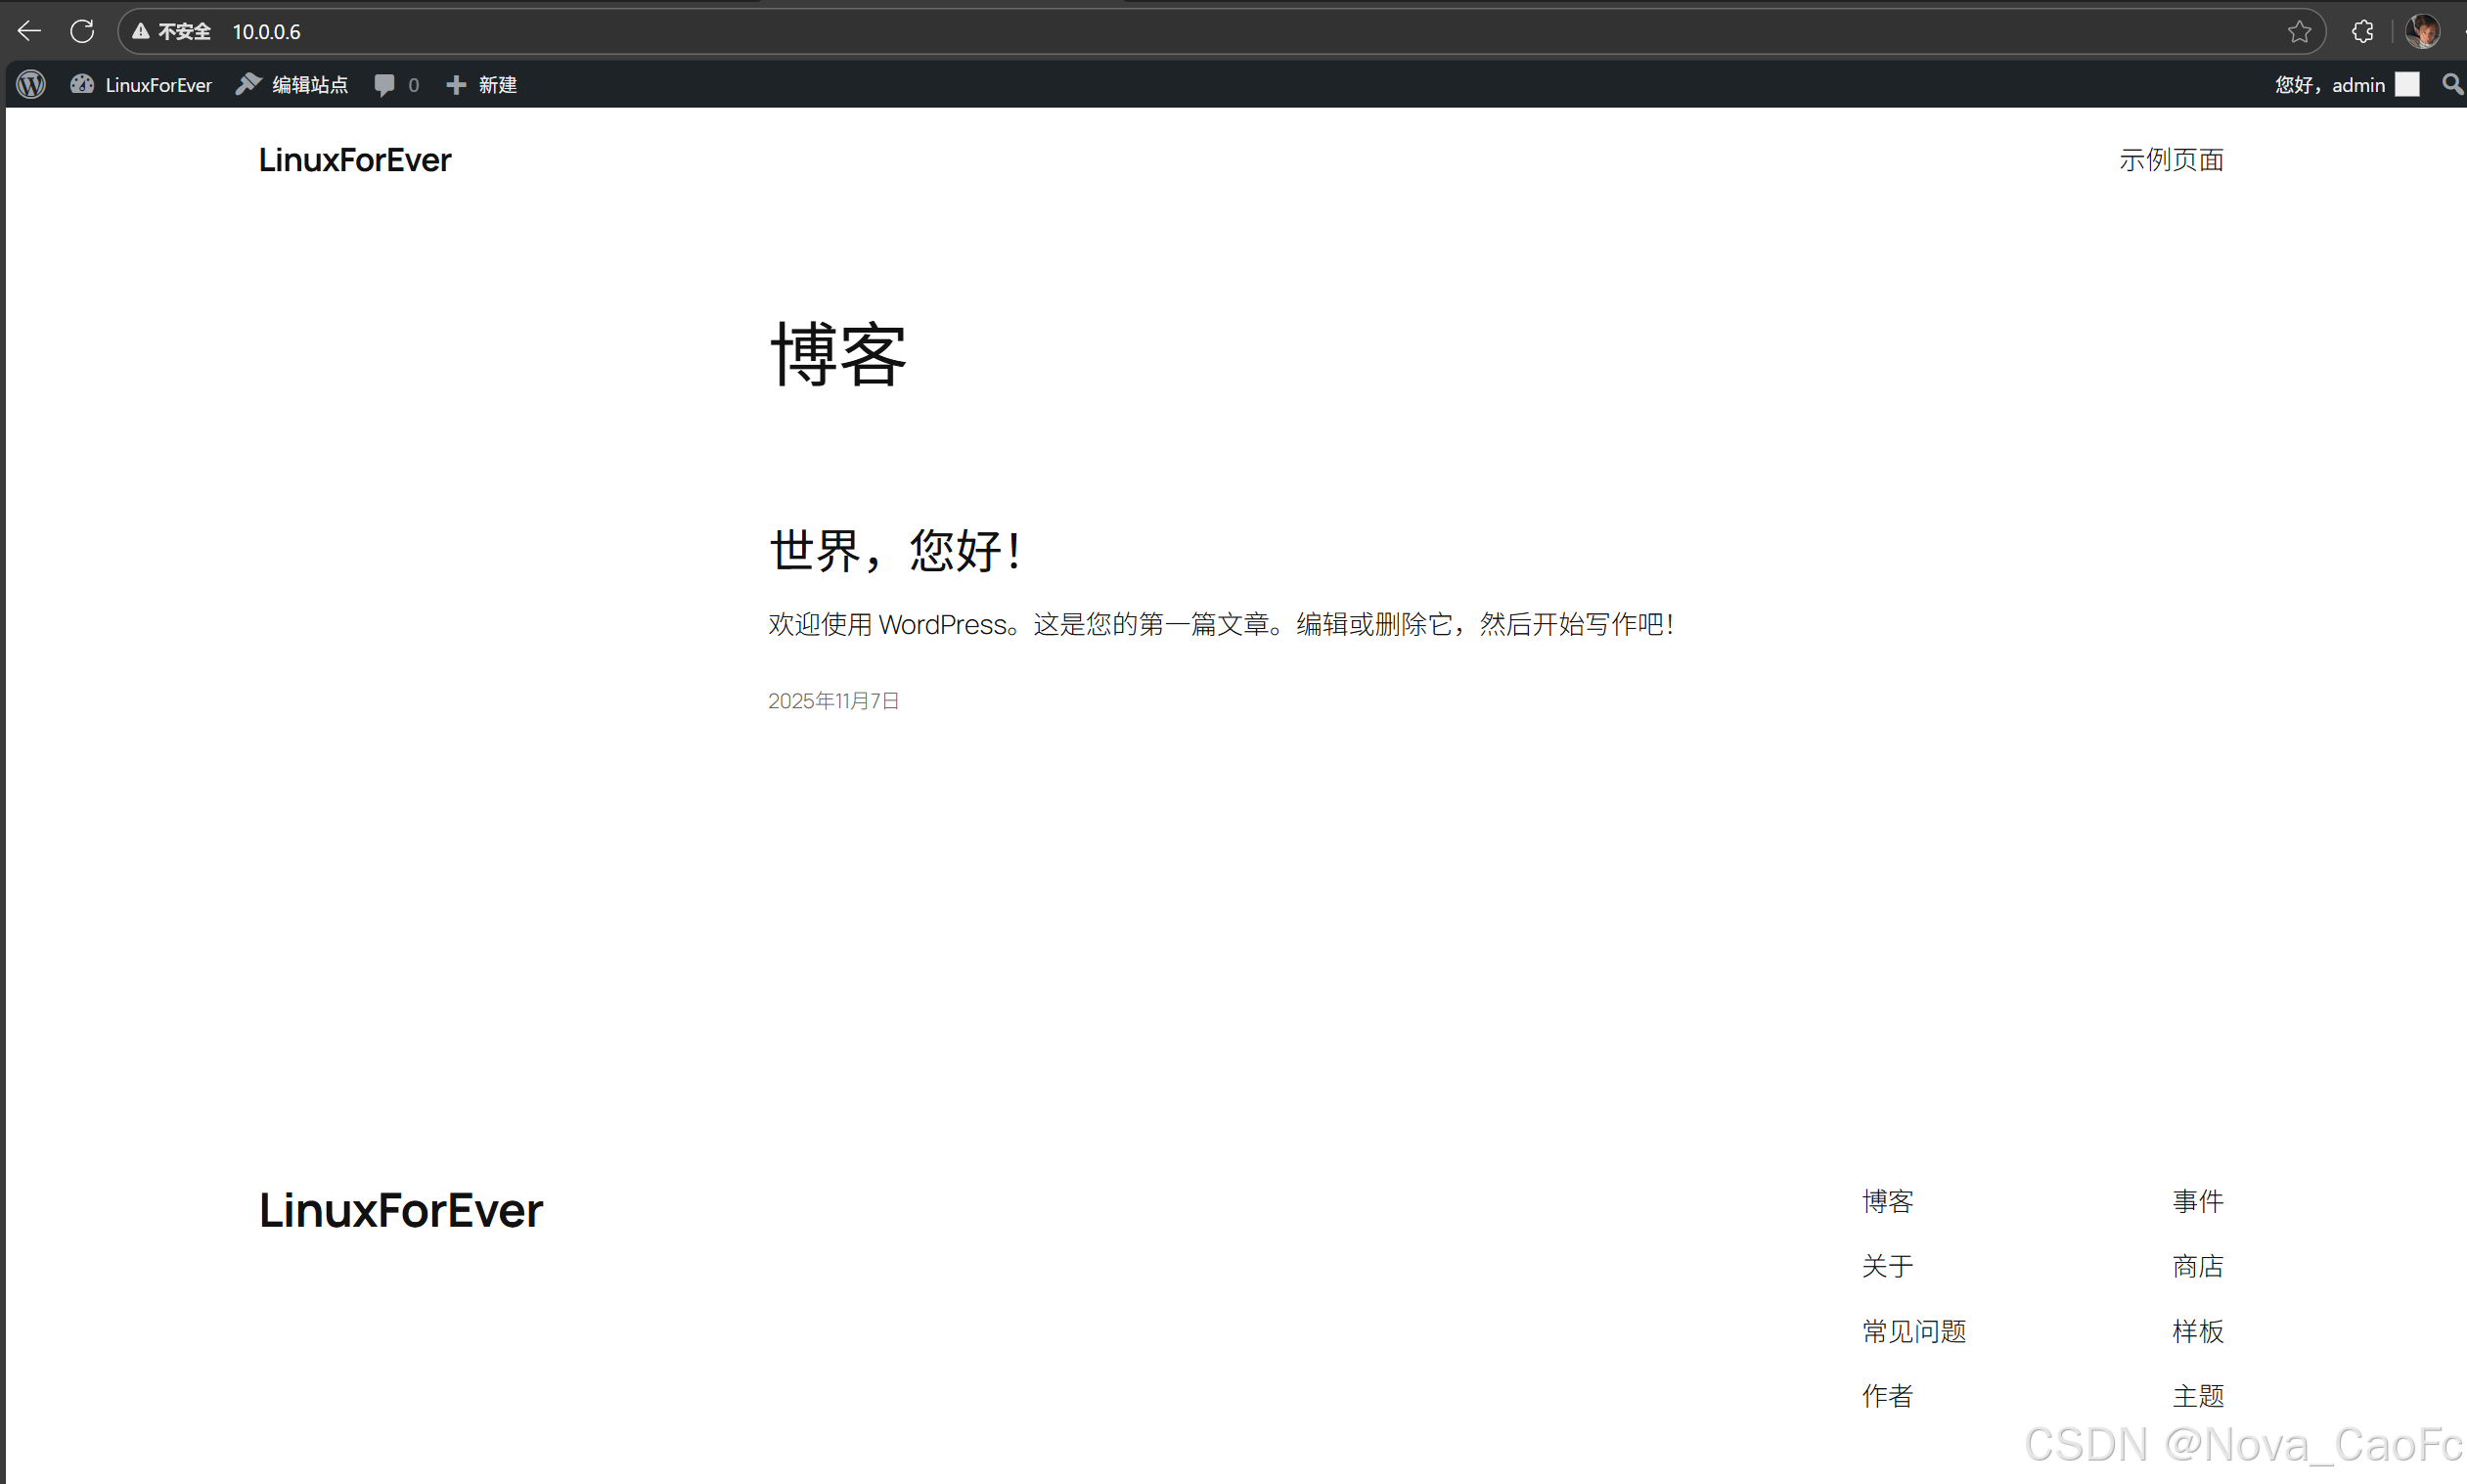Reload the page with refresh icon

82,31
